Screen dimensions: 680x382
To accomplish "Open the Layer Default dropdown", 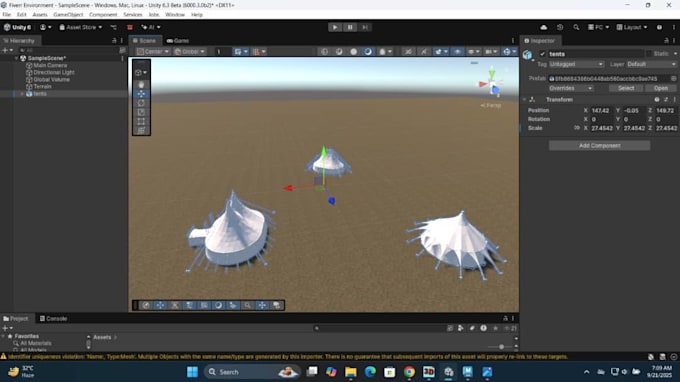I will pos(651,64).
